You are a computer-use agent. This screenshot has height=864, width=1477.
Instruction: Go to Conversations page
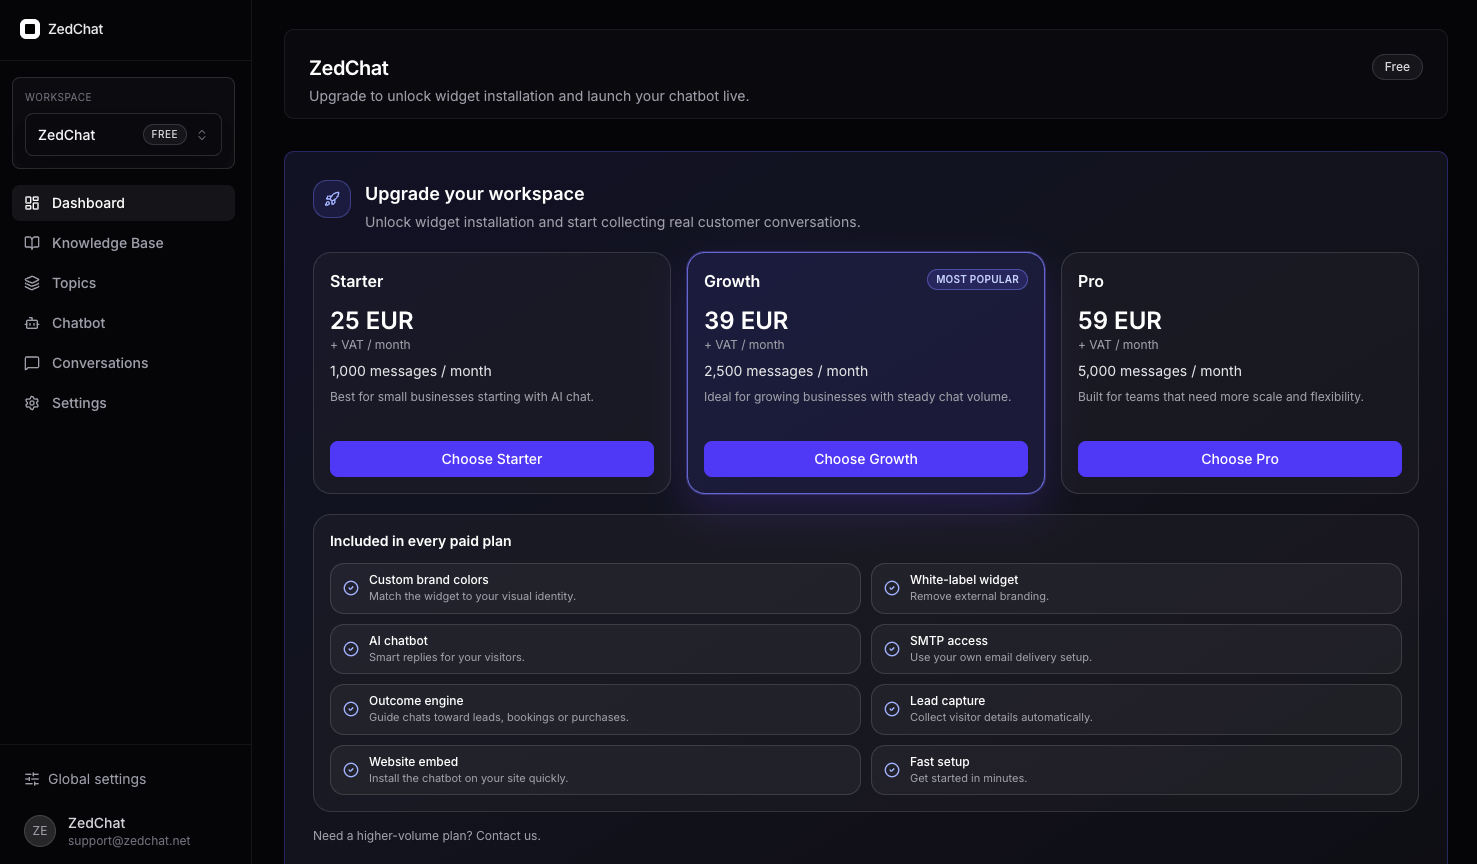coord(100,363)
